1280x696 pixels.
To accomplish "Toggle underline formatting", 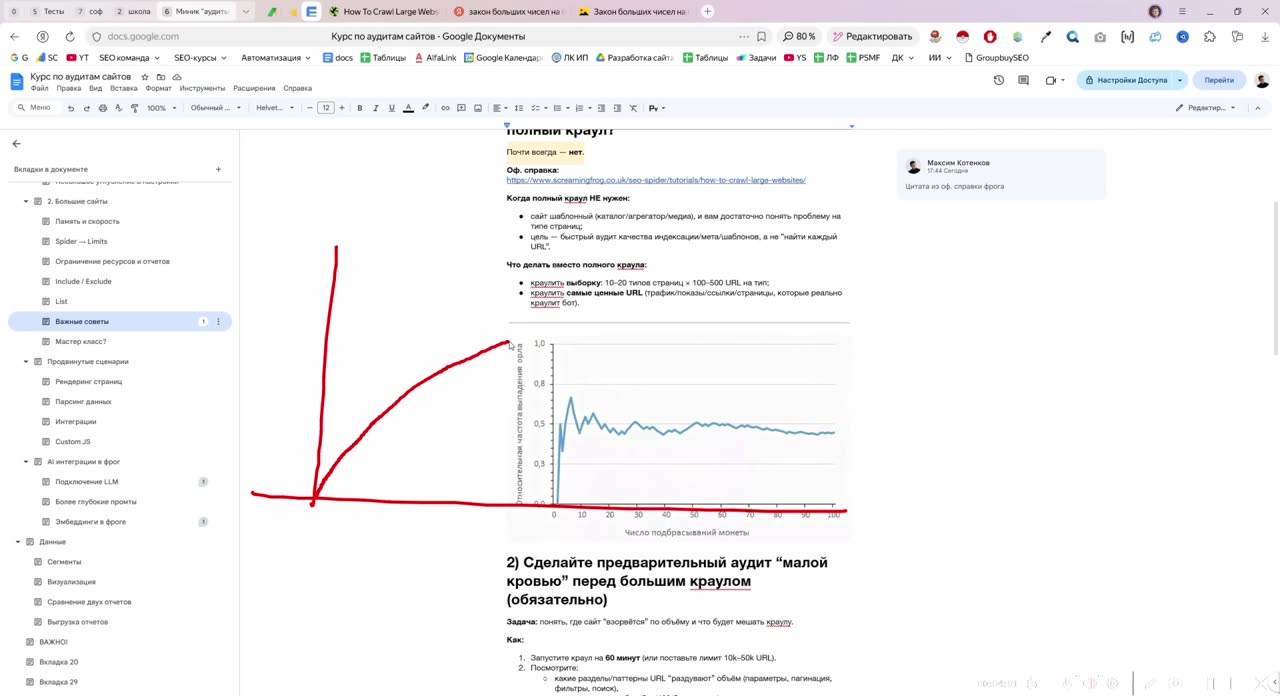I will point(391,108).
